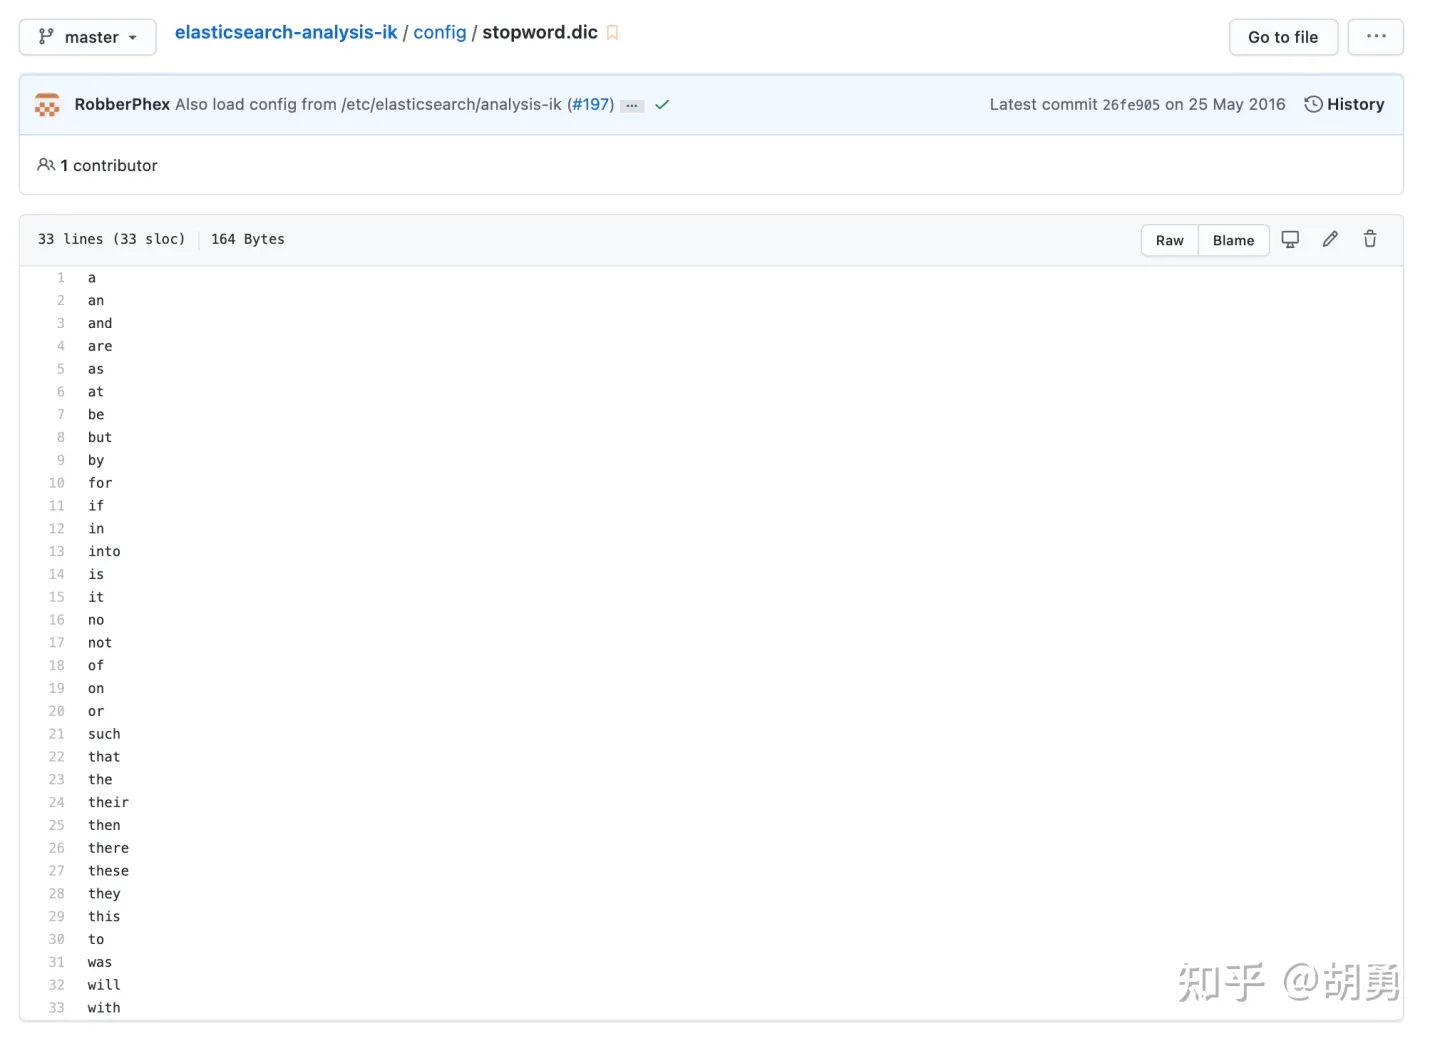This screenshot has height=1041, width=1440.
Task: Open pull request #197 link
Action: (593, 104)
